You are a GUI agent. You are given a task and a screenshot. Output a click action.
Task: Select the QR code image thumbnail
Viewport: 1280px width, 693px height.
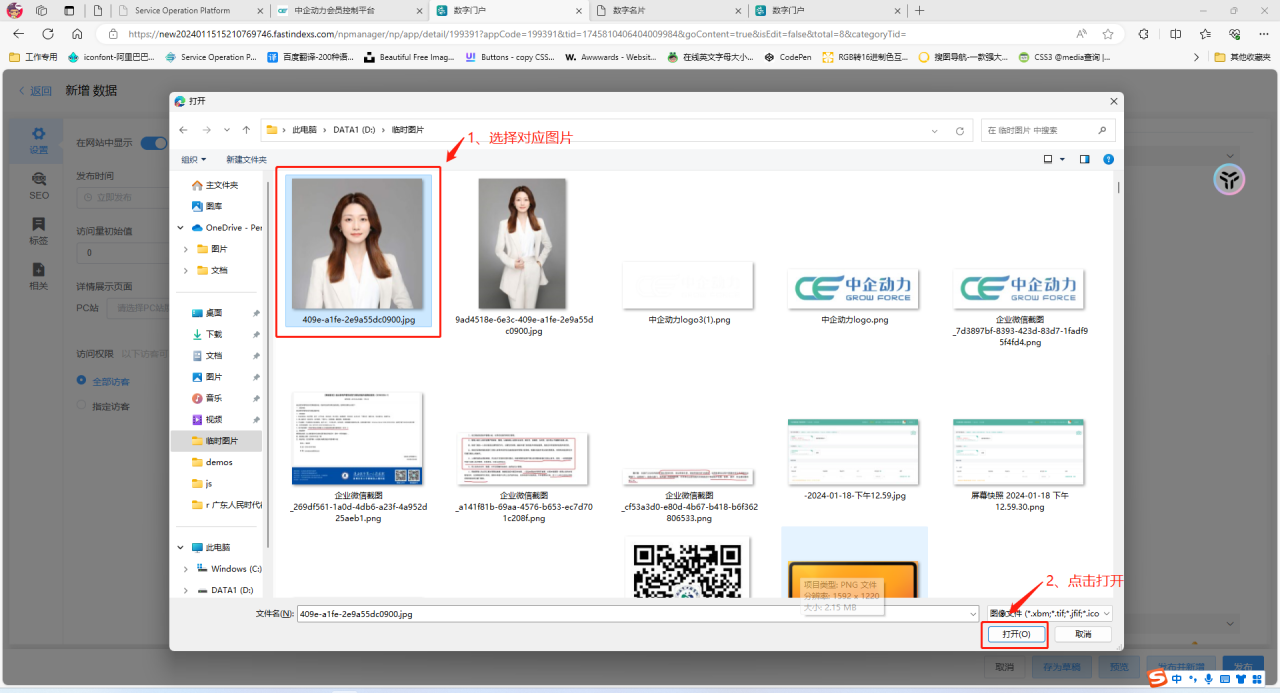688,568
